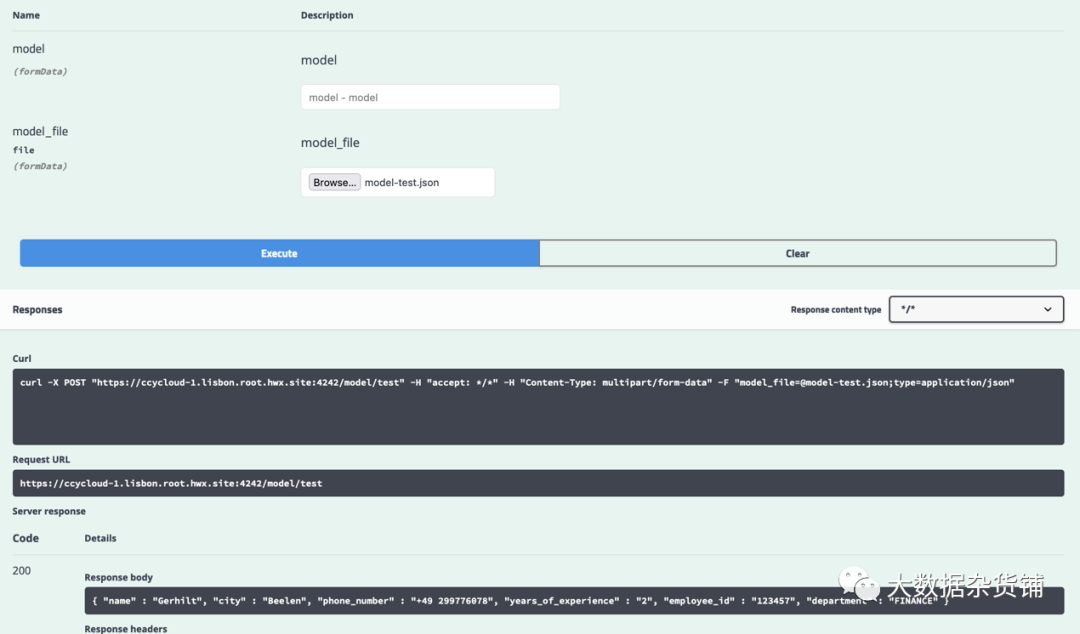
Task: Click the Request URL text block
Action: click(x=538, y=483)
